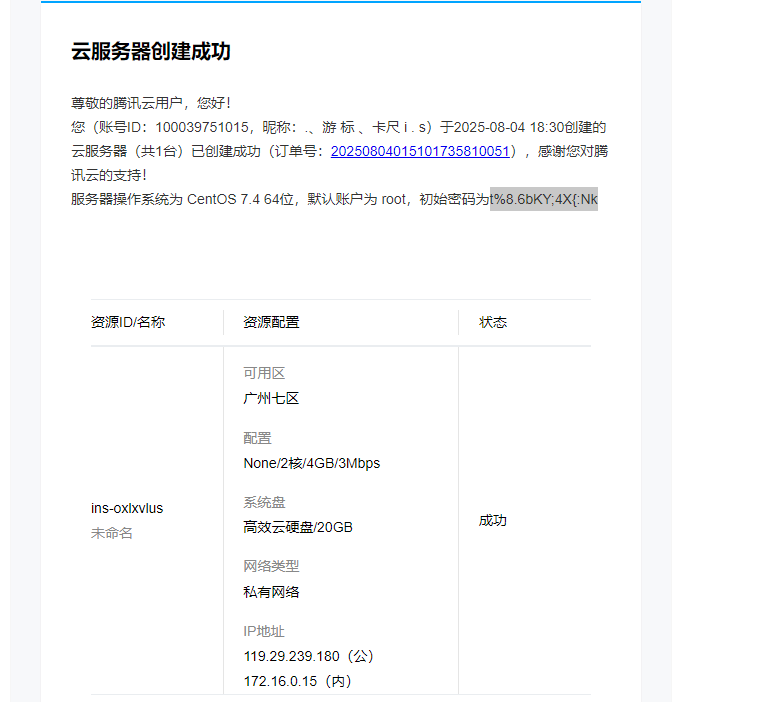This screenshot has height=702, width=772.
Task: Open order number link 20250804015101735810051
Action: 419,151
